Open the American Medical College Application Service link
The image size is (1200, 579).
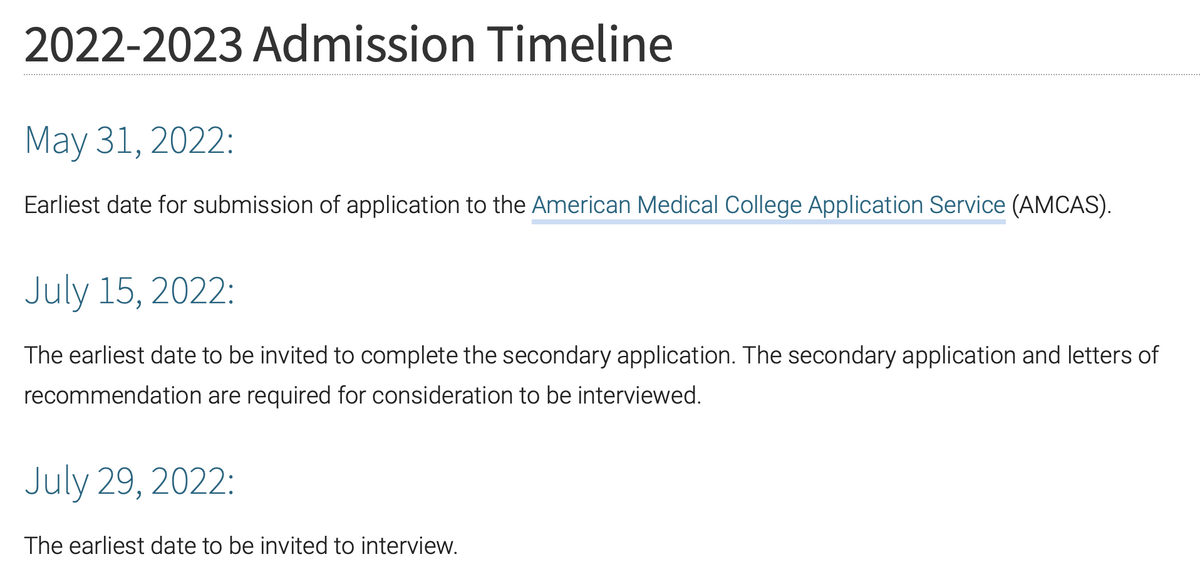(767, 206)
